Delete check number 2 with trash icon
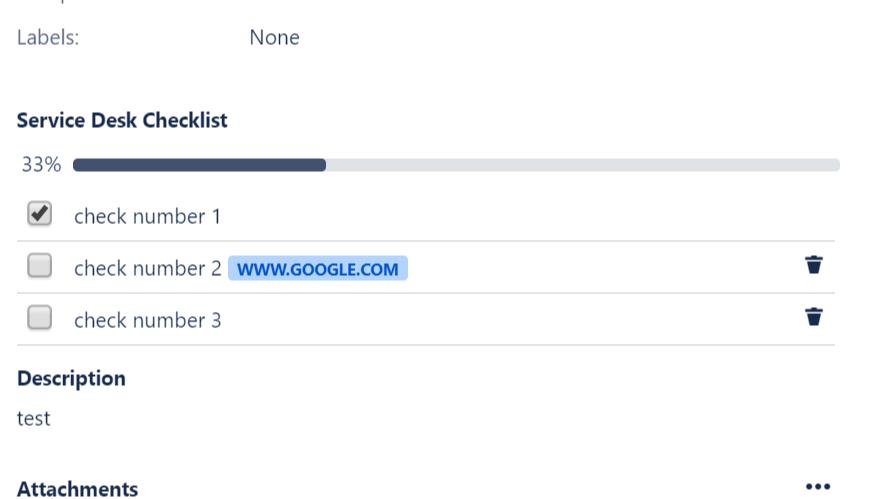This screenshot has height=499, width=878. pos(814,265)
